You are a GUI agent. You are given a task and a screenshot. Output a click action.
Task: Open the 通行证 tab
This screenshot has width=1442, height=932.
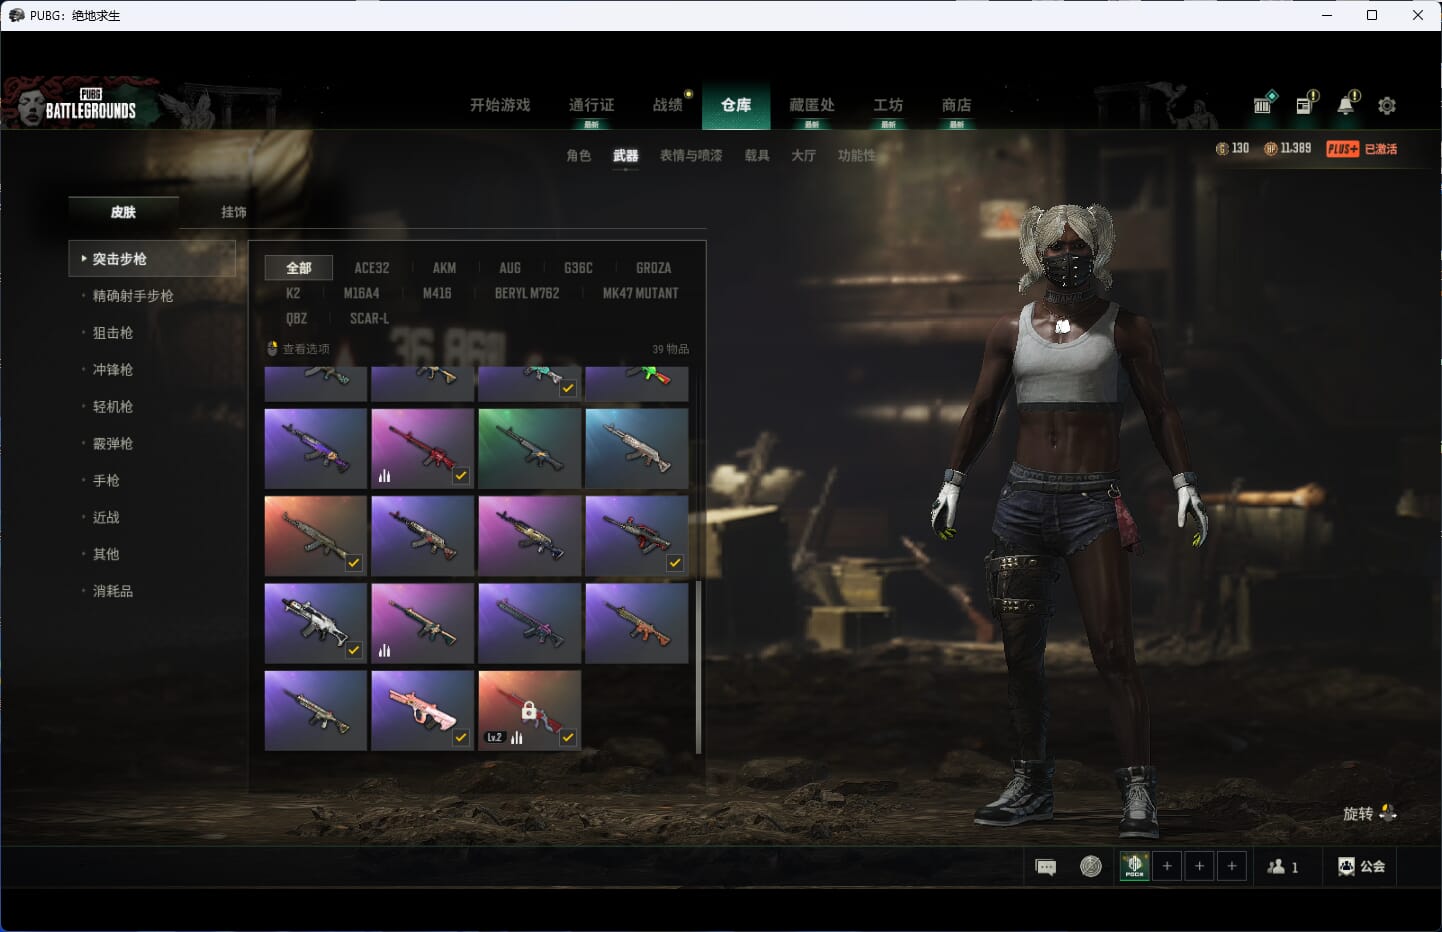(x=591, y=105)
